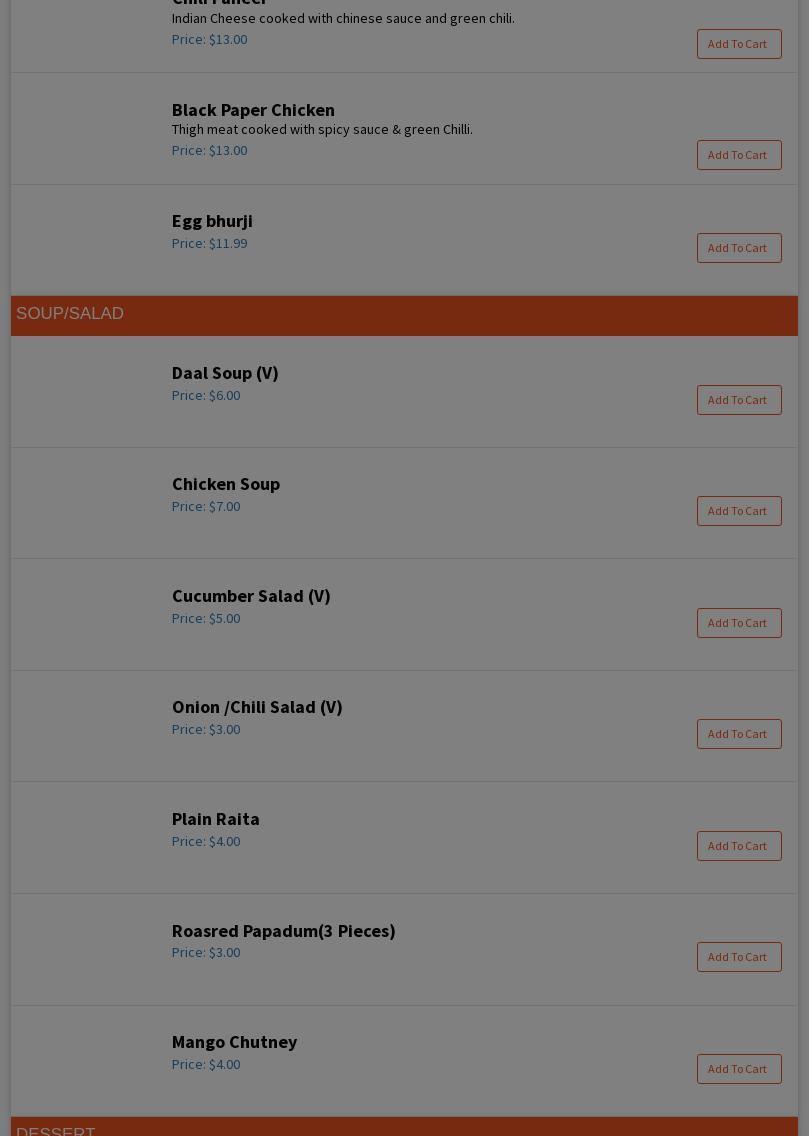
Task: Click the Chicken Soup title
Action: click(x=226, y=484)
